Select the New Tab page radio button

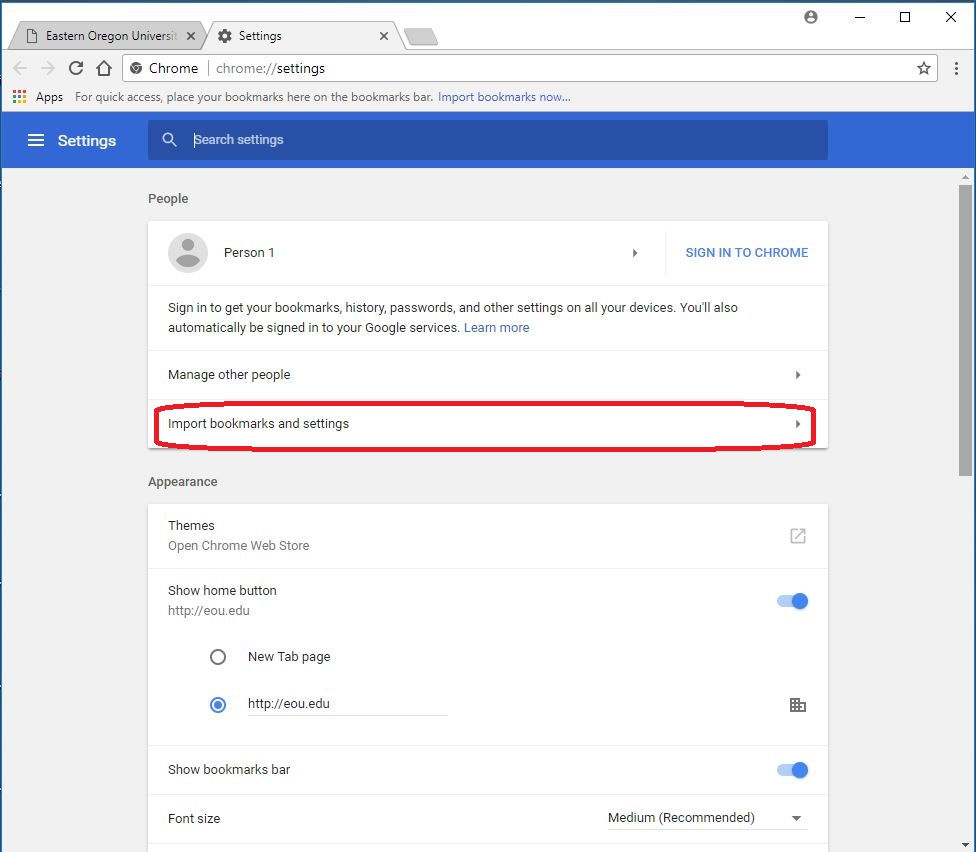click(x=218, y=657)
